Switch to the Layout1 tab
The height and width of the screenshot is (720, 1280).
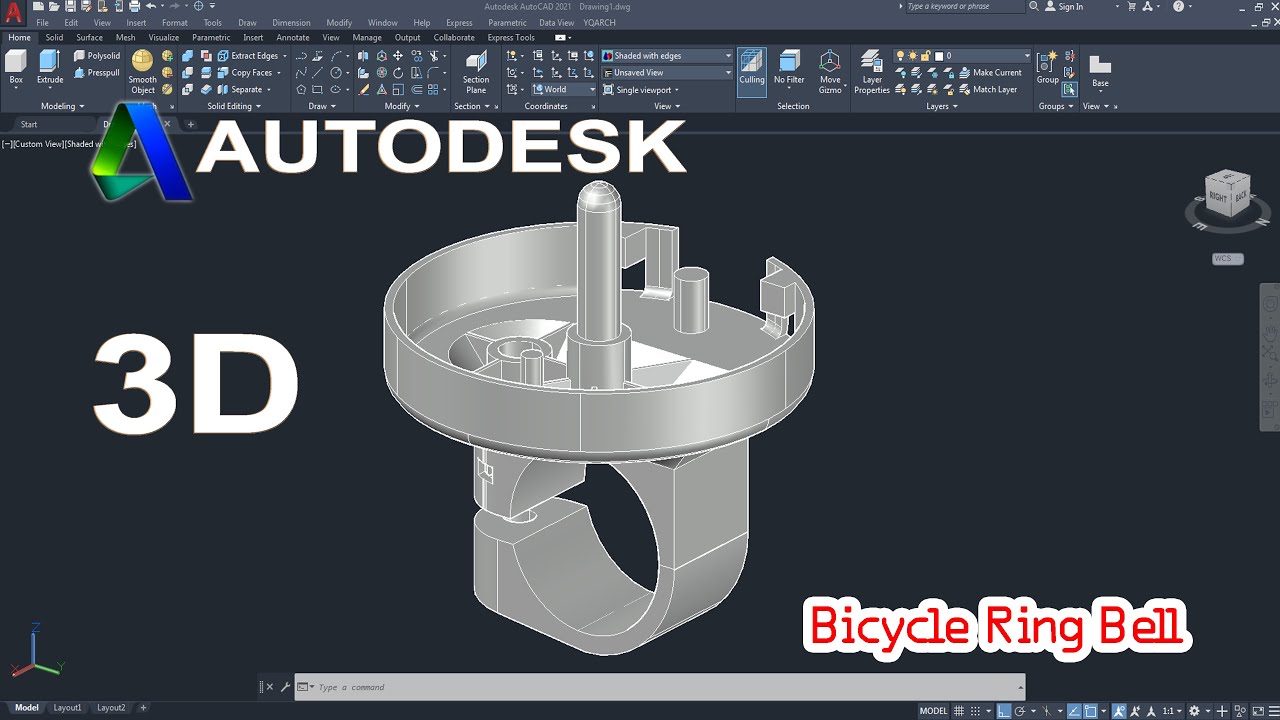click(x=67, y=708)
